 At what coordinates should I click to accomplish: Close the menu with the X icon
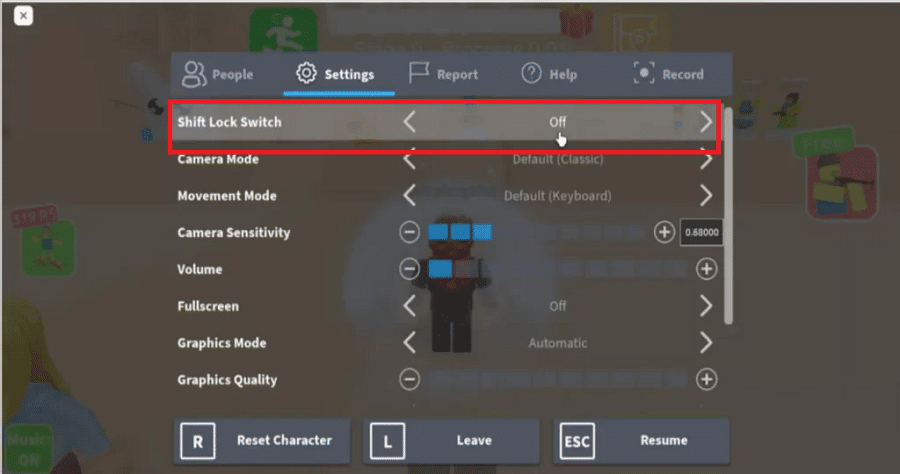pyautogui.click(x=23, y=16)
